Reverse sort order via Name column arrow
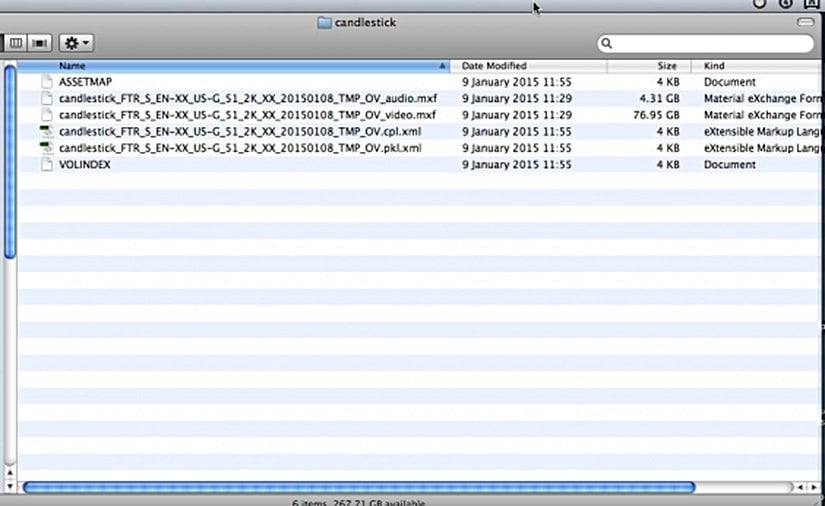The image size is (825, 506). (442, 66)
